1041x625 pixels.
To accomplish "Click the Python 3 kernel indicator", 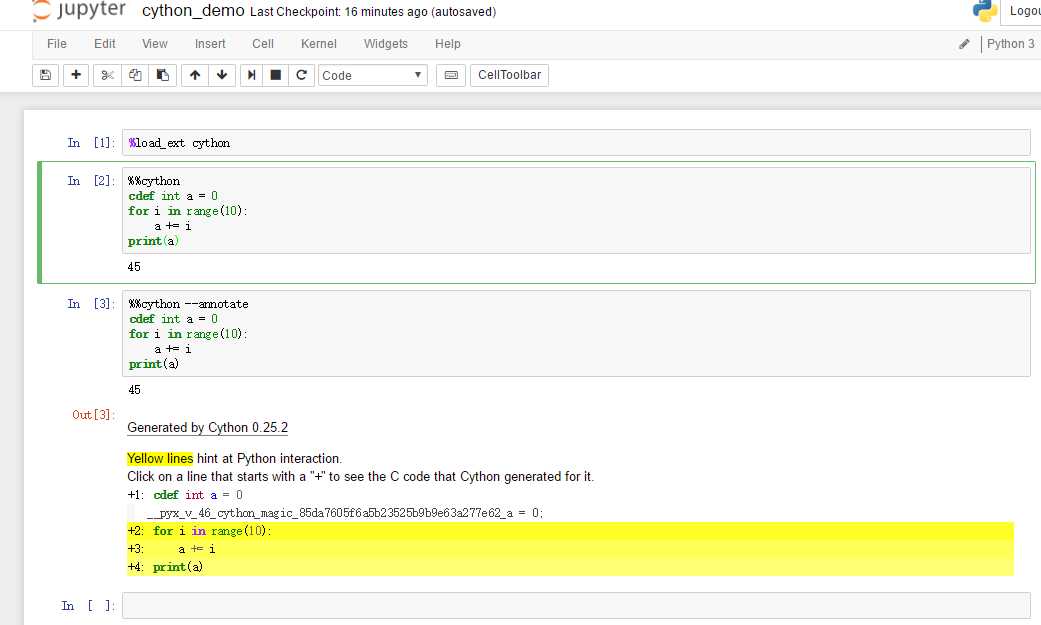I will (1010, 44).
